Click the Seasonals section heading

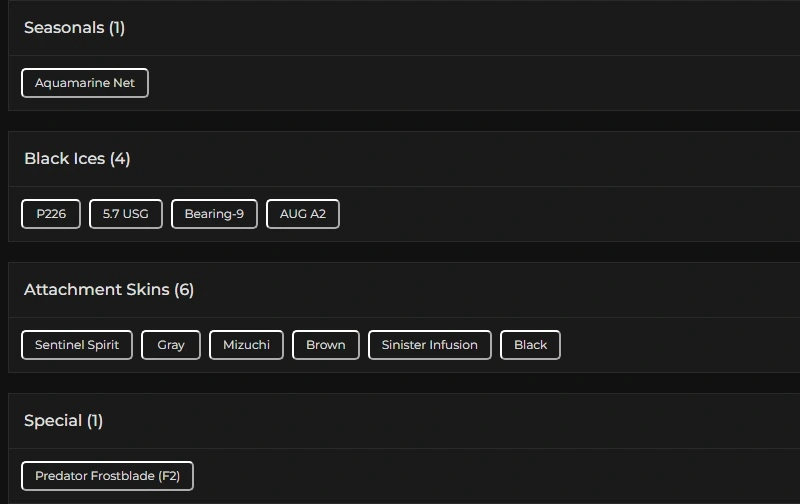coord(64,28)
